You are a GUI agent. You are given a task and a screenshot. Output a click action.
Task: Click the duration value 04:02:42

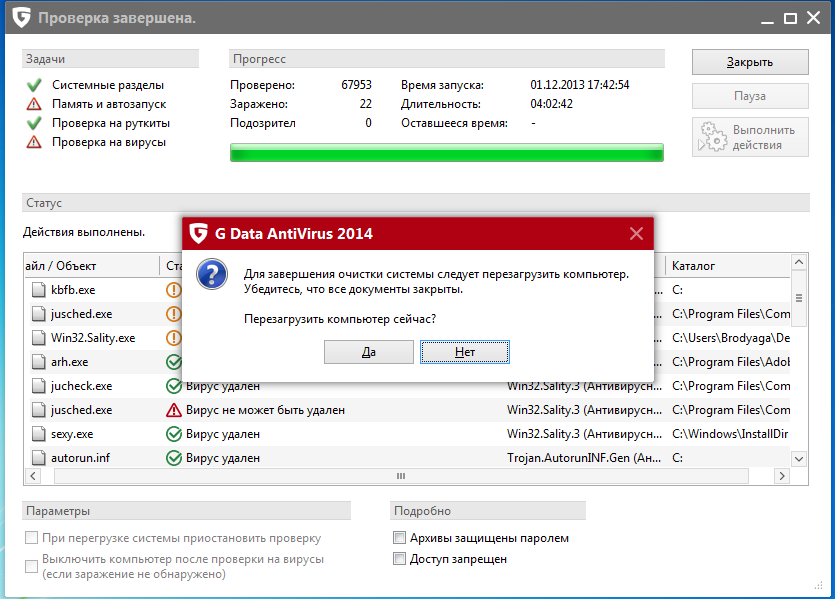tap(551, 104)
